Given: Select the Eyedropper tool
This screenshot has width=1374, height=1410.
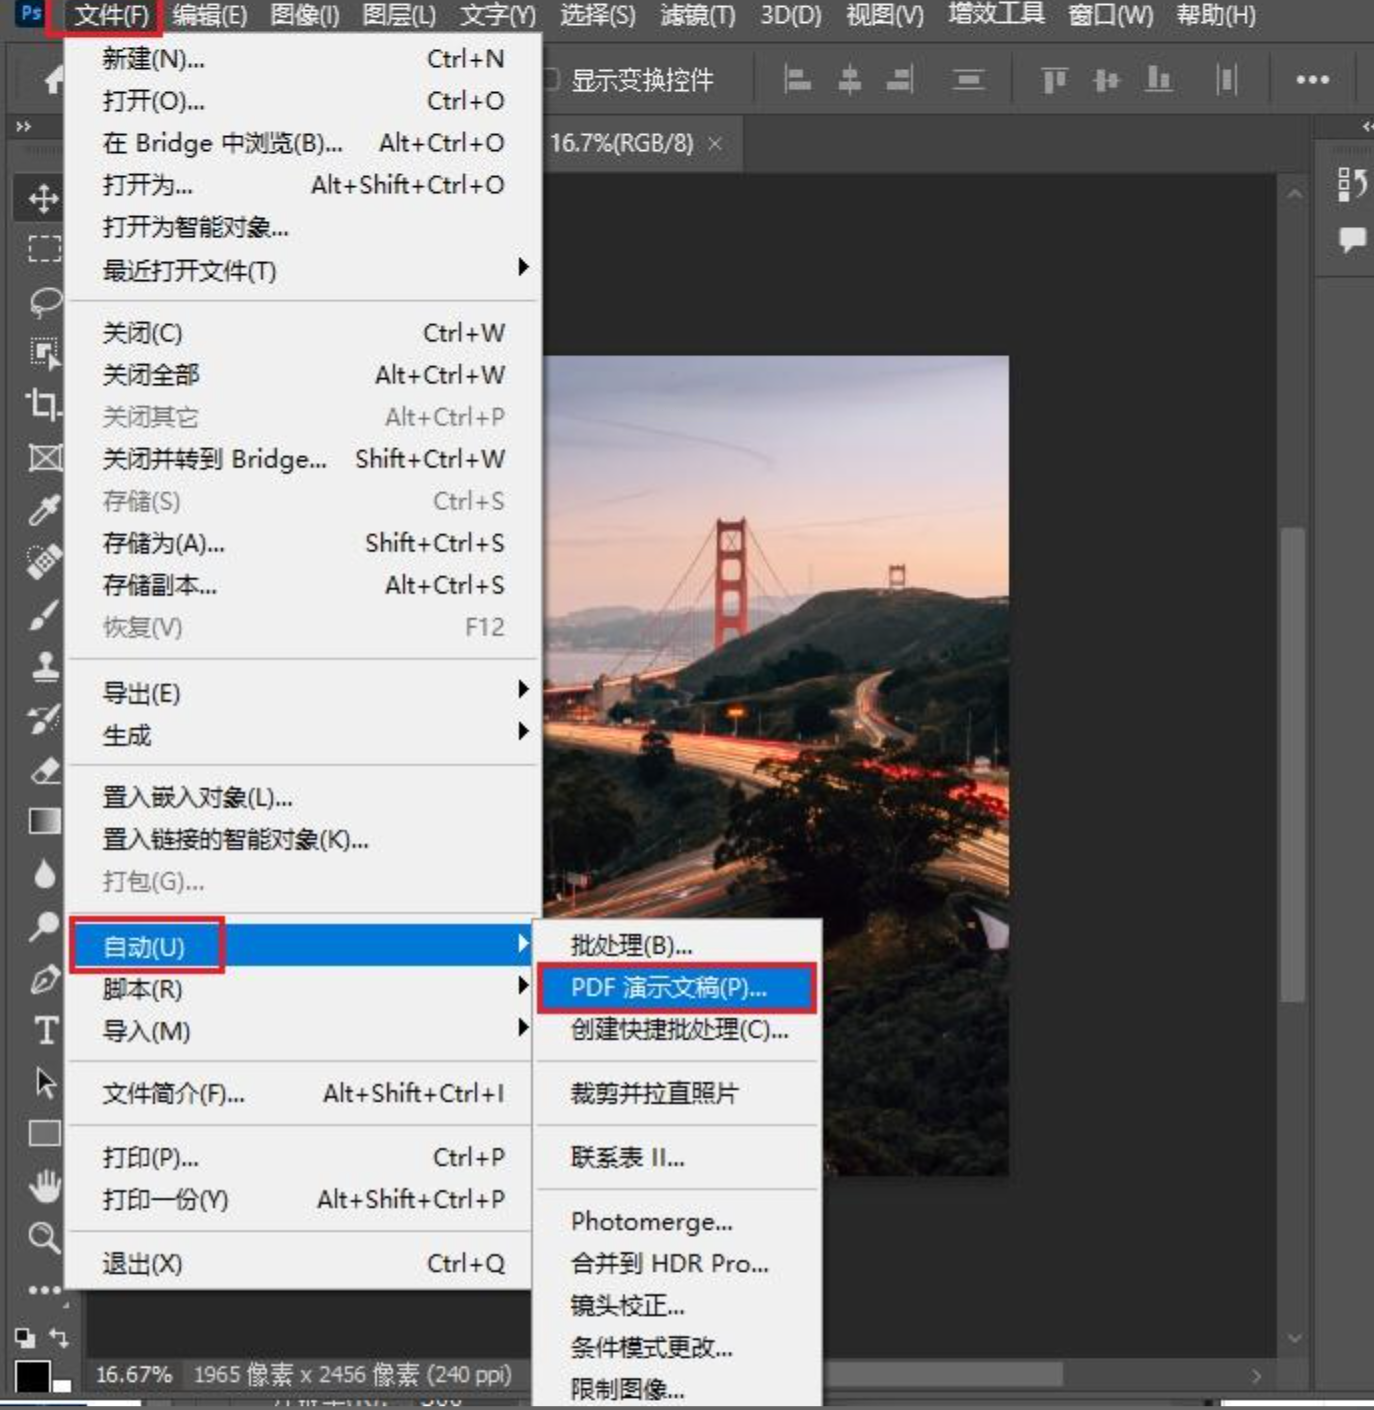Looking at the screenshot, I should (43, 510).
